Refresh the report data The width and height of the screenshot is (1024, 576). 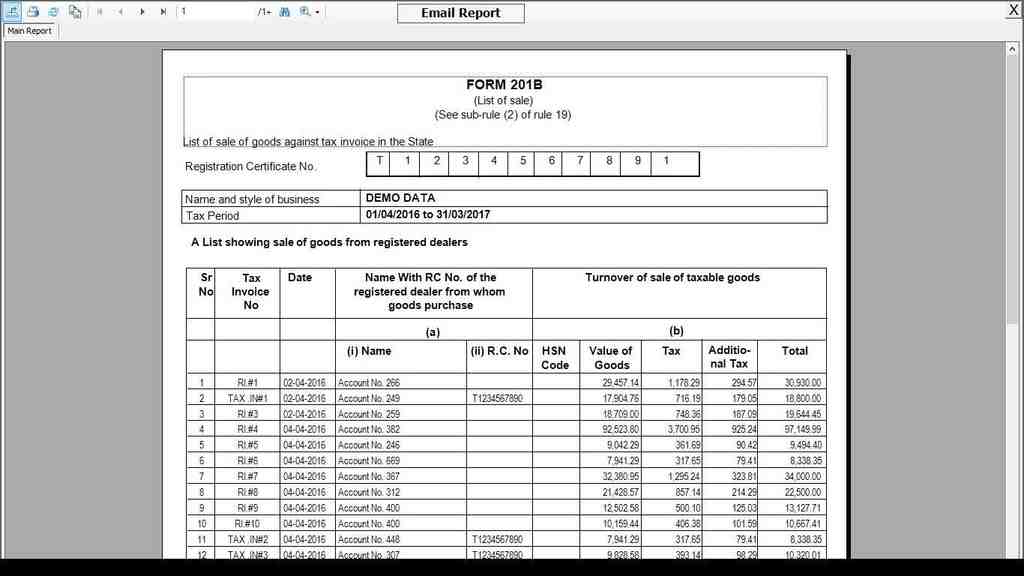53,12
